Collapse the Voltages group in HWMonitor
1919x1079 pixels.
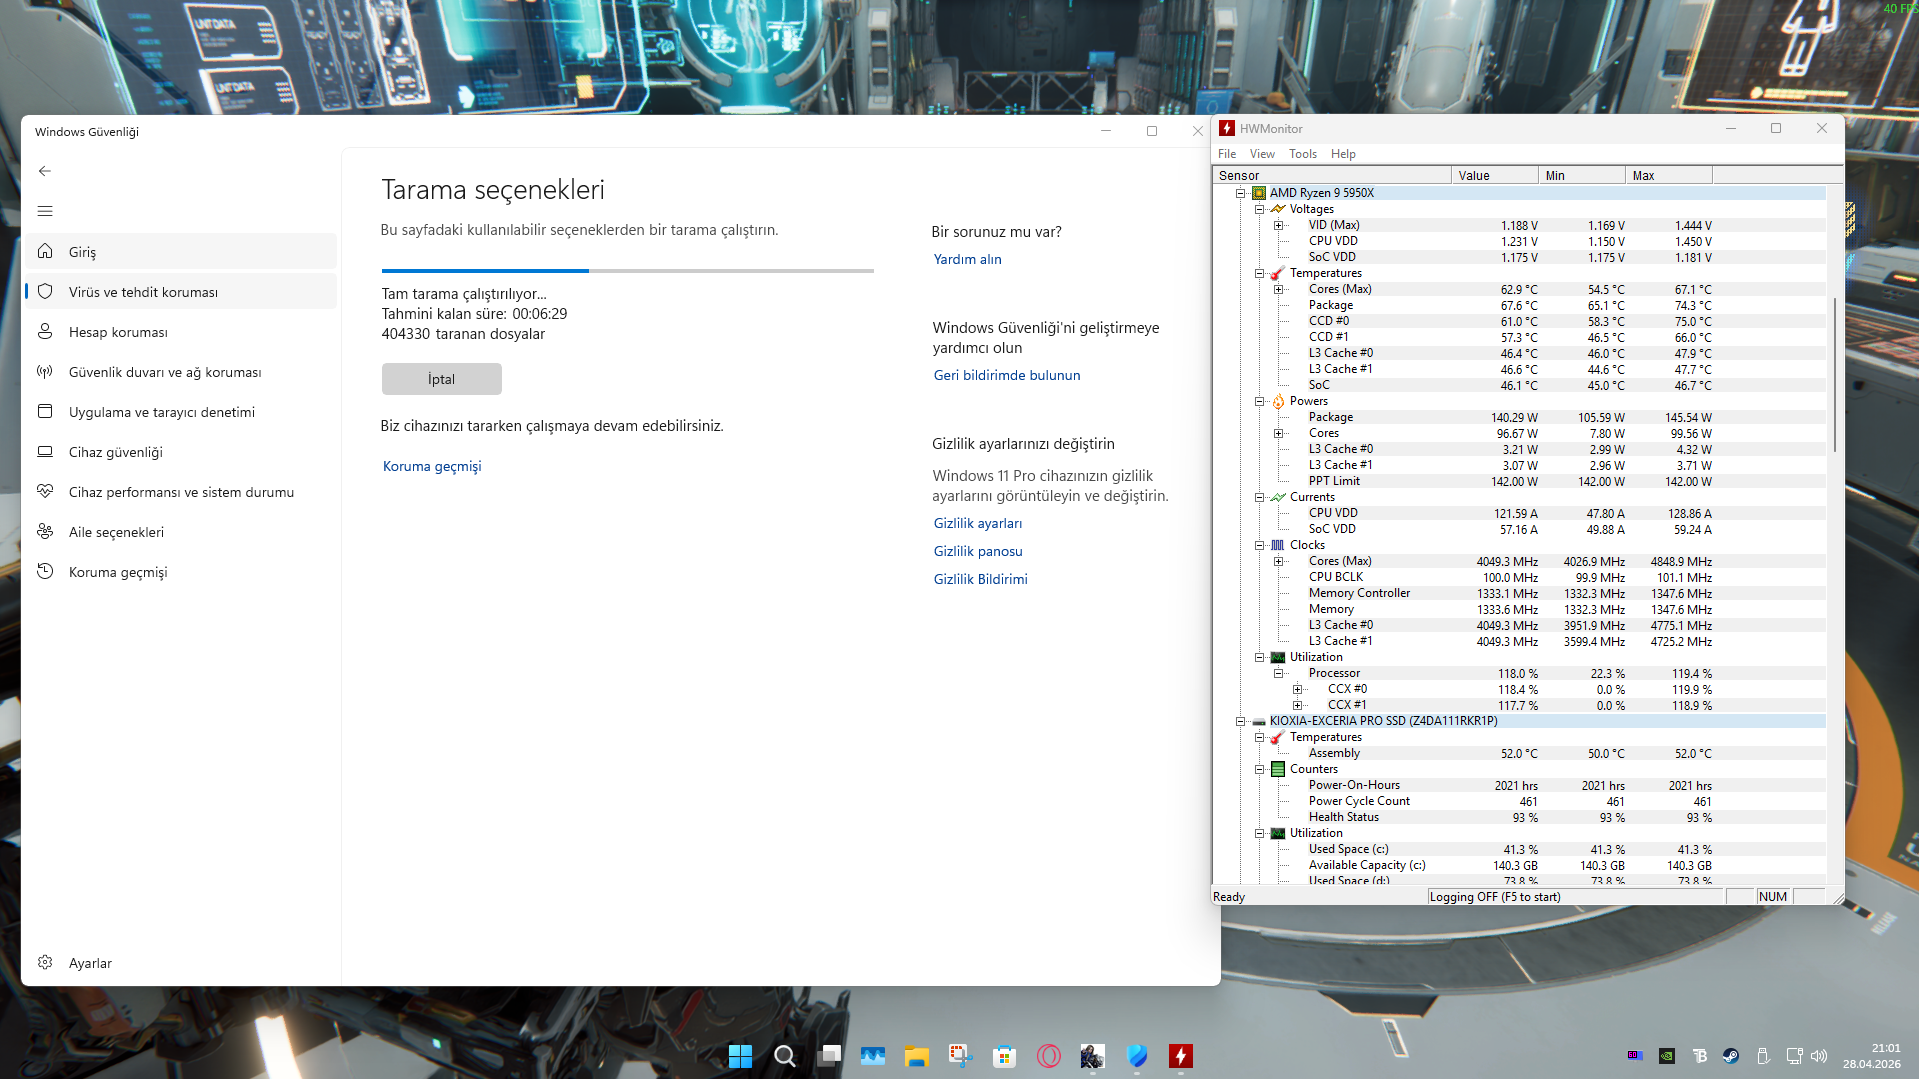(1260, 209)
